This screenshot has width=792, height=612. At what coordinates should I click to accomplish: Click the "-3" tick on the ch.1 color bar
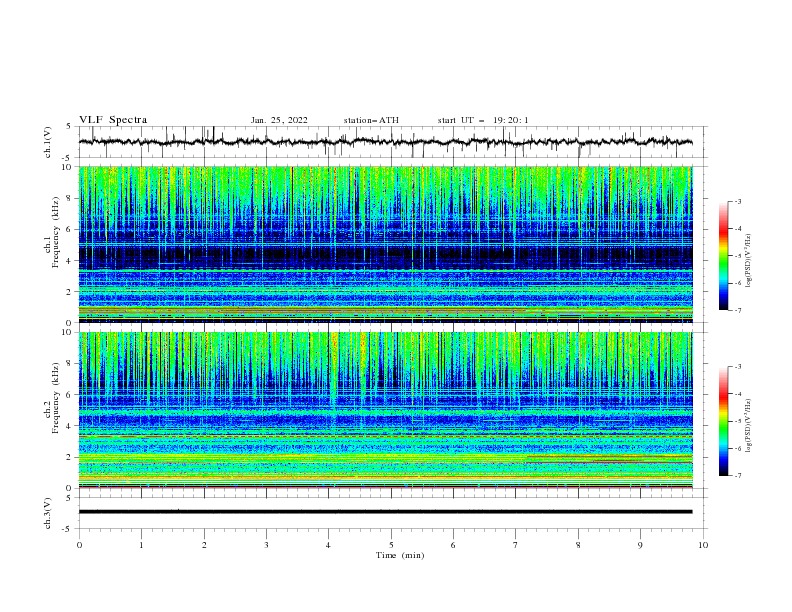pyautogui.click(x=738, y=201)
